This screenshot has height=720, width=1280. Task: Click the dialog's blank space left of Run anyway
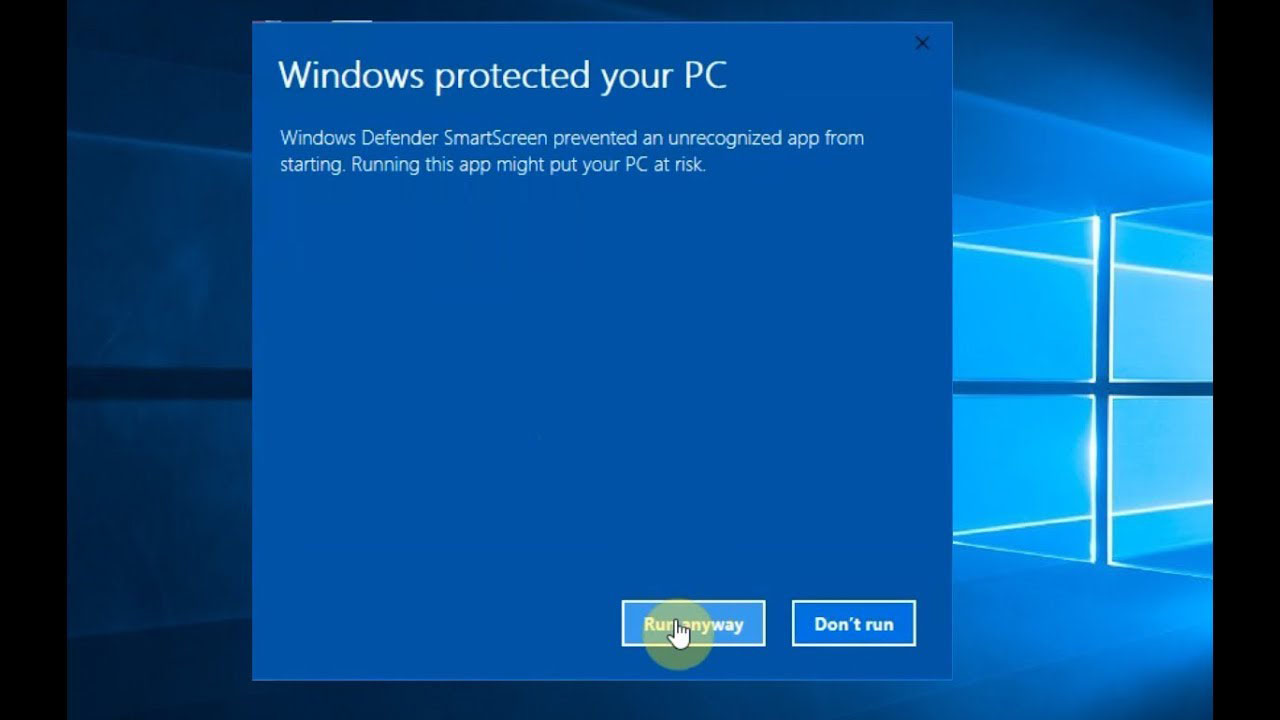click(437, 623)
